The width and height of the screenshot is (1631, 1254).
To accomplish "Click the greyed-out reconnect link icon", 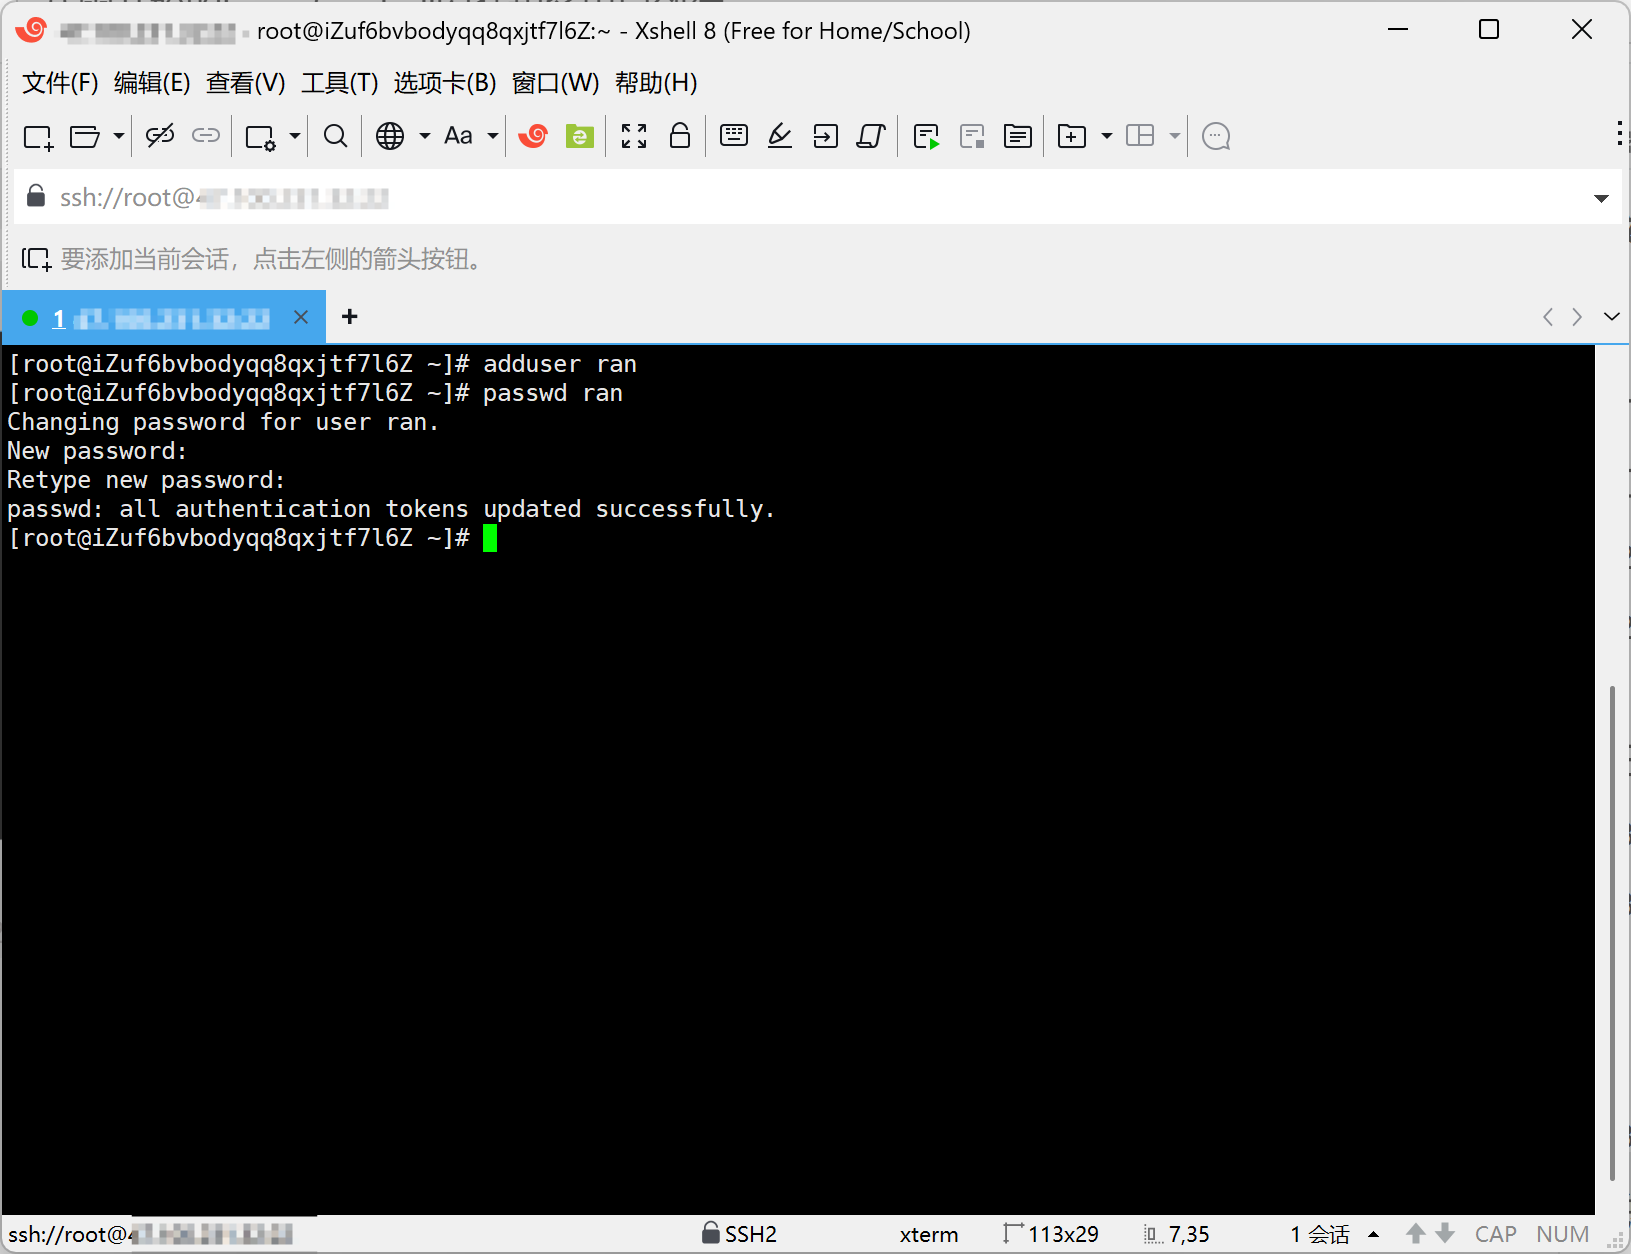I will [206, 136].
